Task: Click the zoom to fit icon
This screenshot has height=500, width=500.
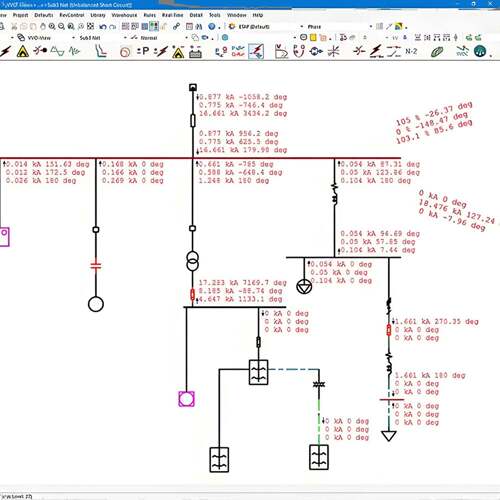Action: tap(90, 26)
